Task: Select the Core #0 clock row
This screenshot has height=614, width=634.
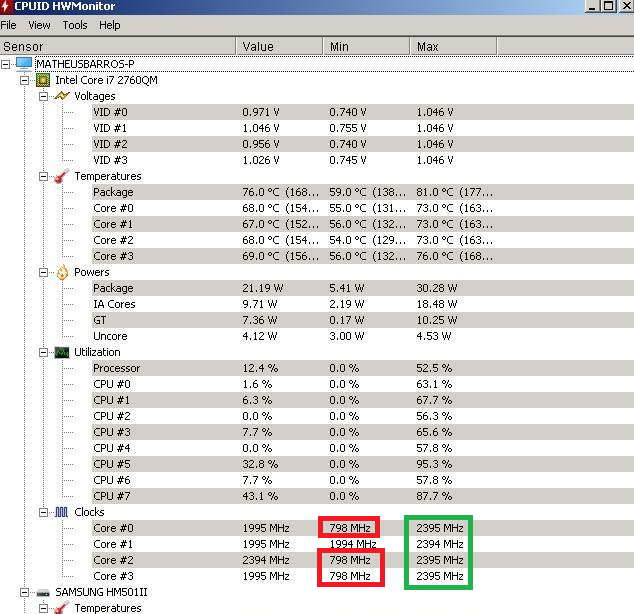Action: (363, 528)
